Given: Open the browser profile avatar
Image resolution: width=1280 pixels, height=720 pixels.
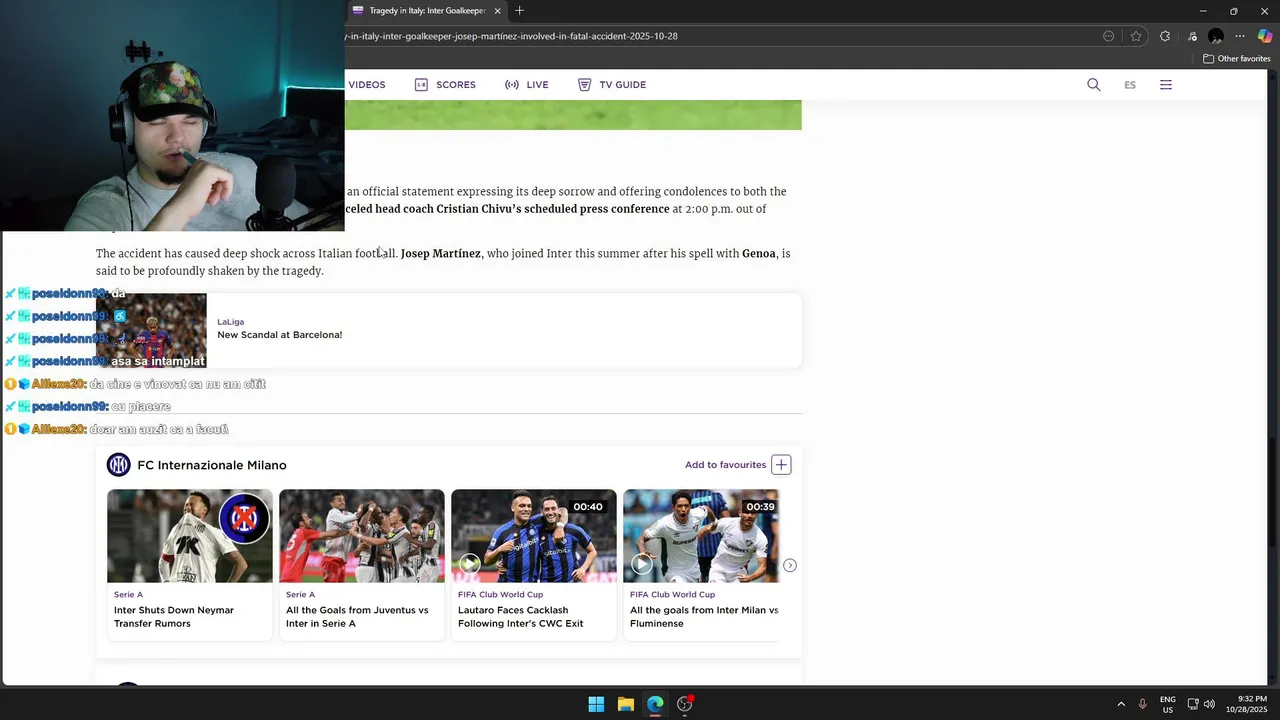Looking at the screenshot, I should point(1216,36).
